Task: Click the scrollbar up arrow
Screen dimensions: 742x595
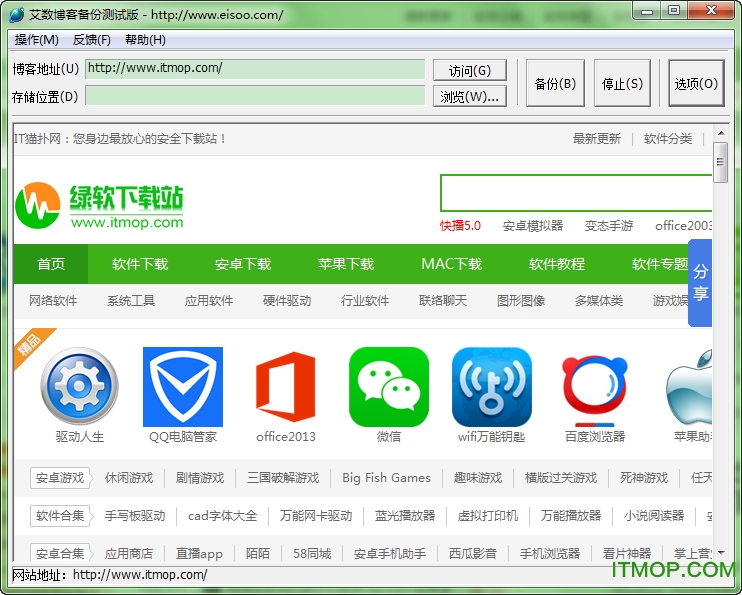Action: [x=721, y=133]
